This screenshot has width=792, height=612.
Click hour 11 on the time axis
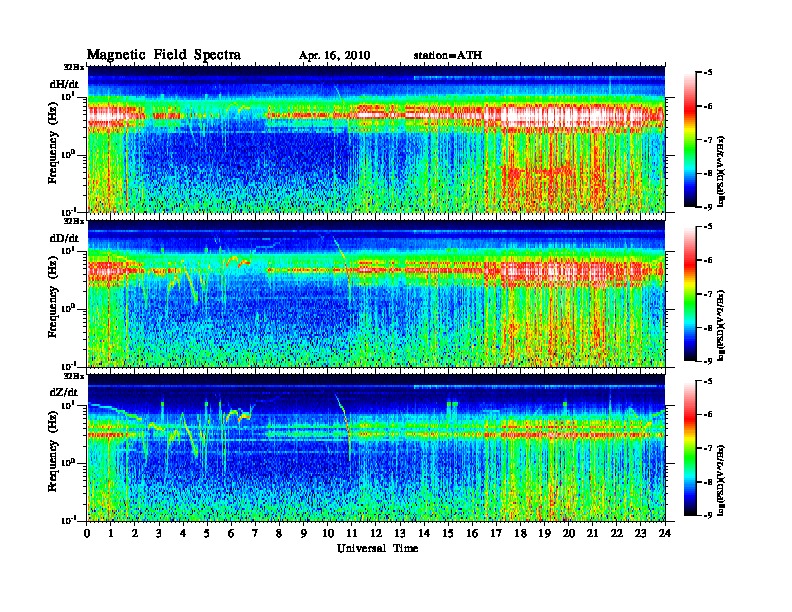[352, 534]
